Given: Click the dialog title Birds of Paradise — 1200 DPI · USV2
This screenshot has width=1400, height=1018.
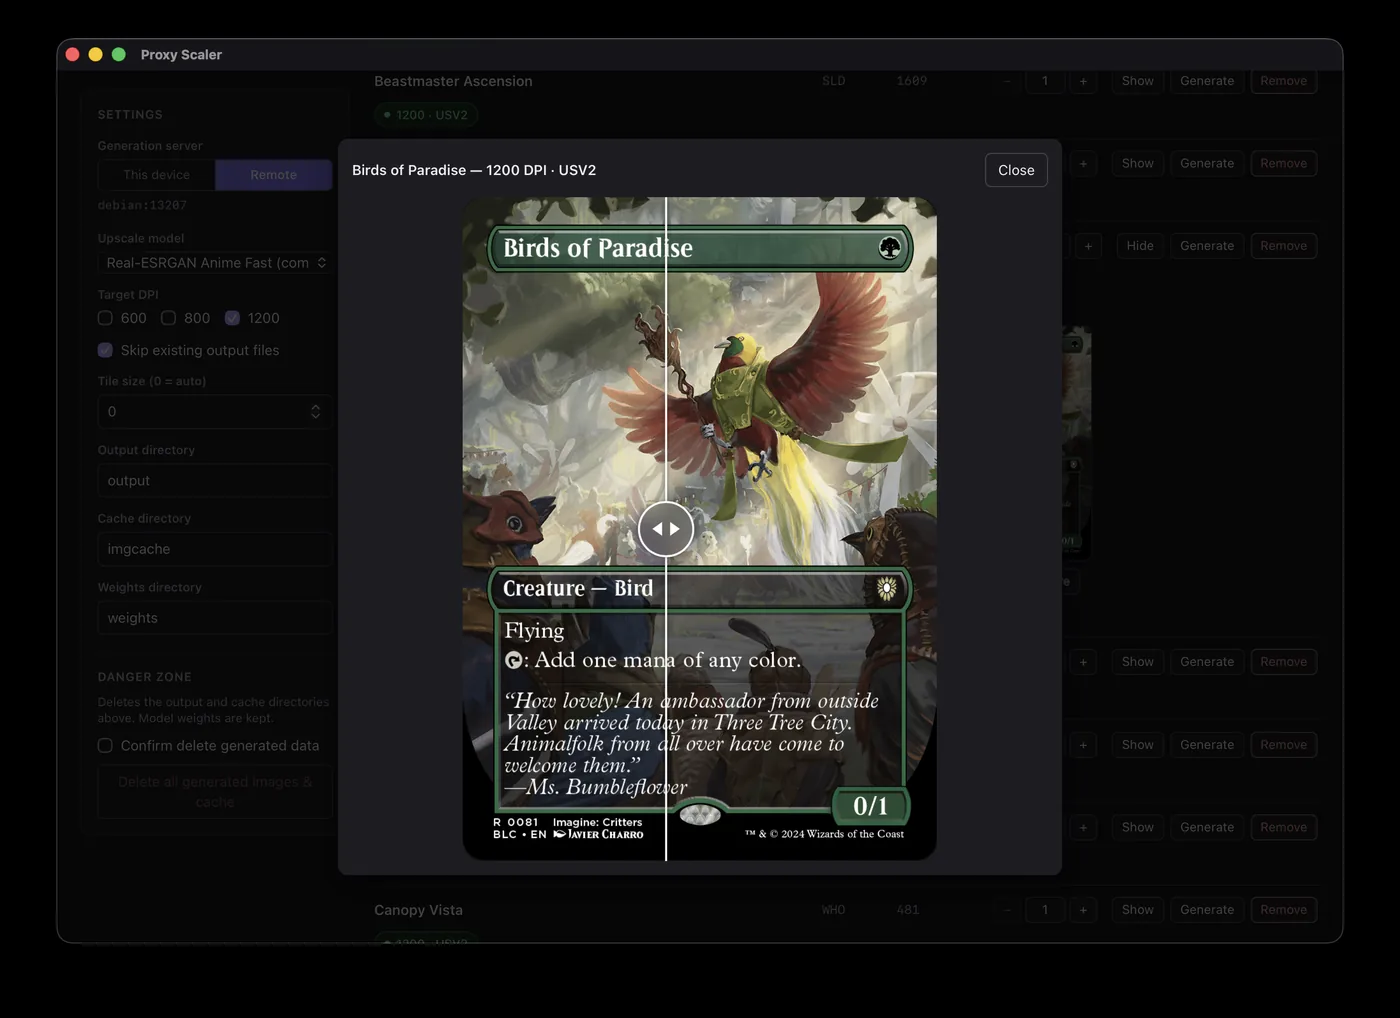Looking at the screenshot, I should click(x=474, y=170).
